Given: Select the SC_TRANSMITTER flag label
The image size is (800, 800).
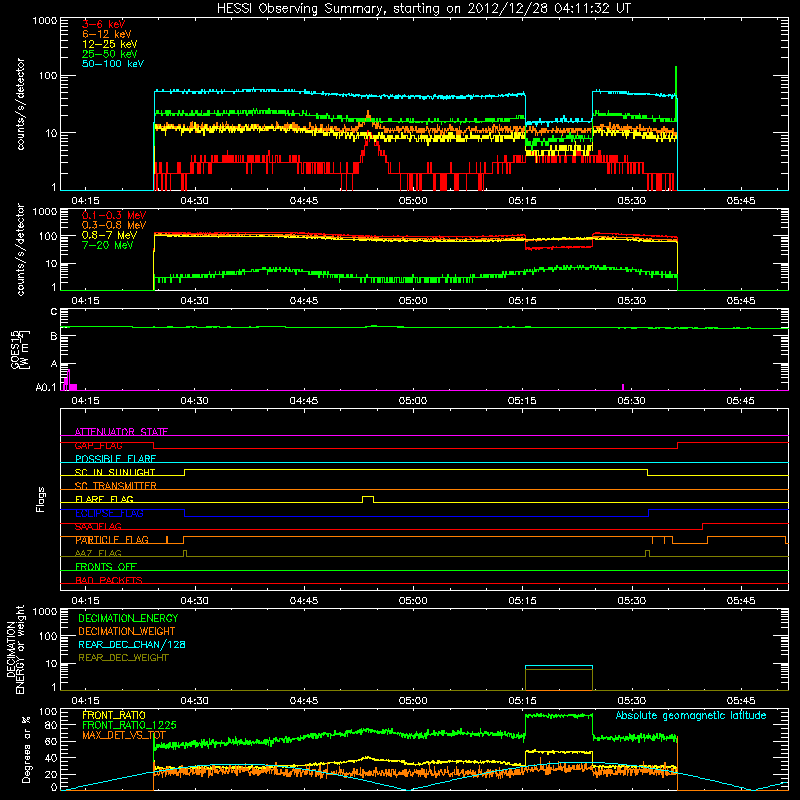Looking at the screenshot, I should [x=115, y=486].
